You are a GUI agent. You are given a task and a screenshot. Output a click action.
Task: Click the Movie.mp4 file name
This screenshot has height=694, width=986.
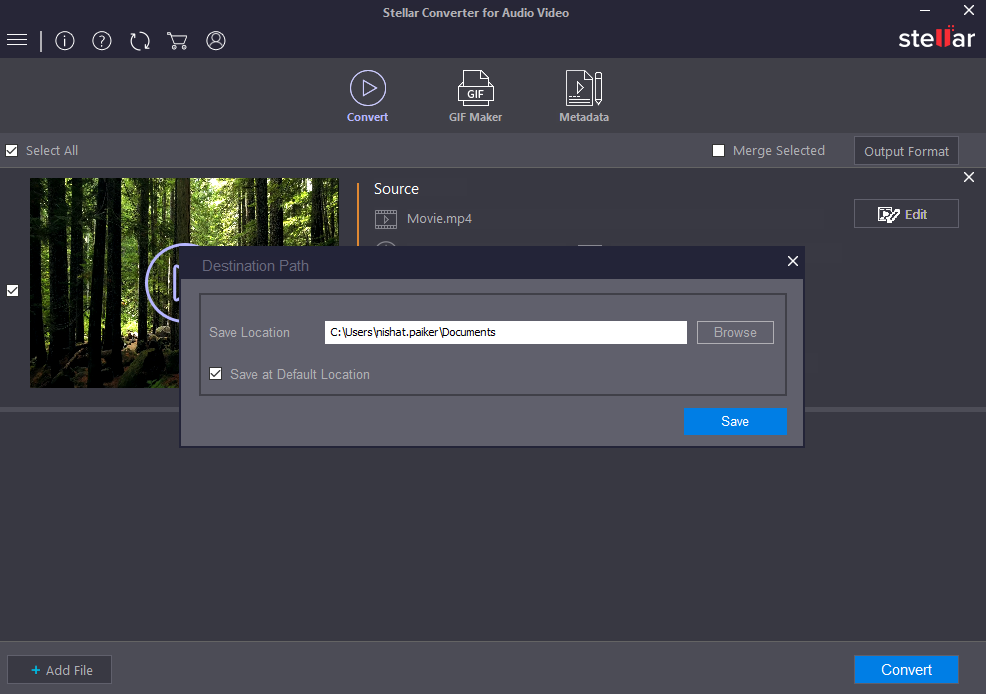pos(439,219)
